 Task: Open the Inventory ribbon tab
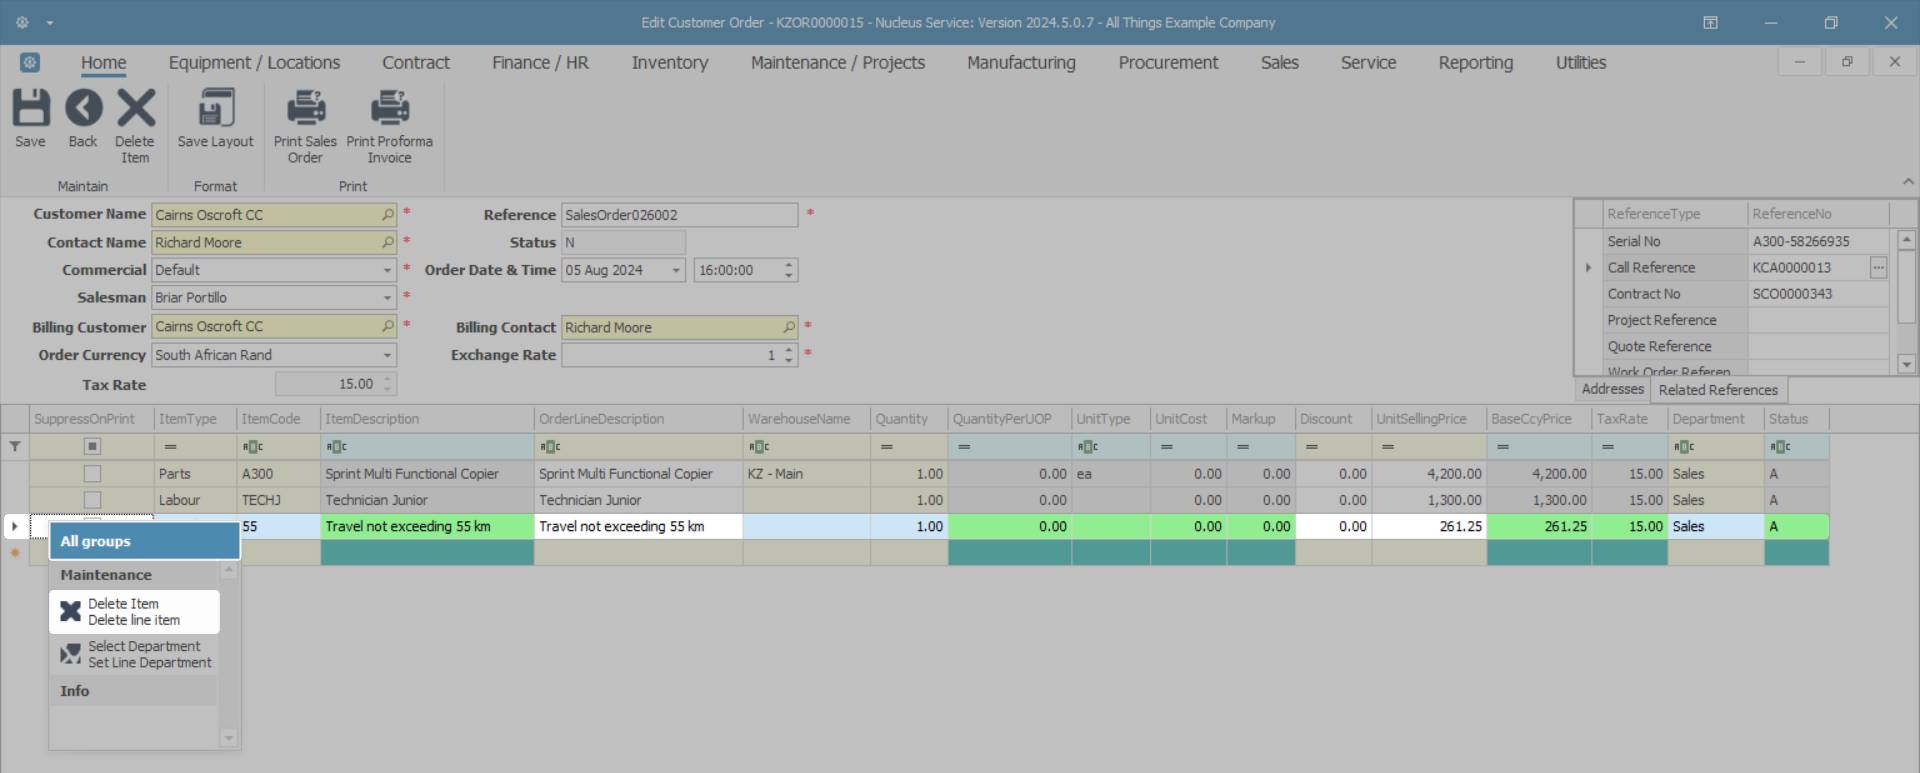pos(670,63)
